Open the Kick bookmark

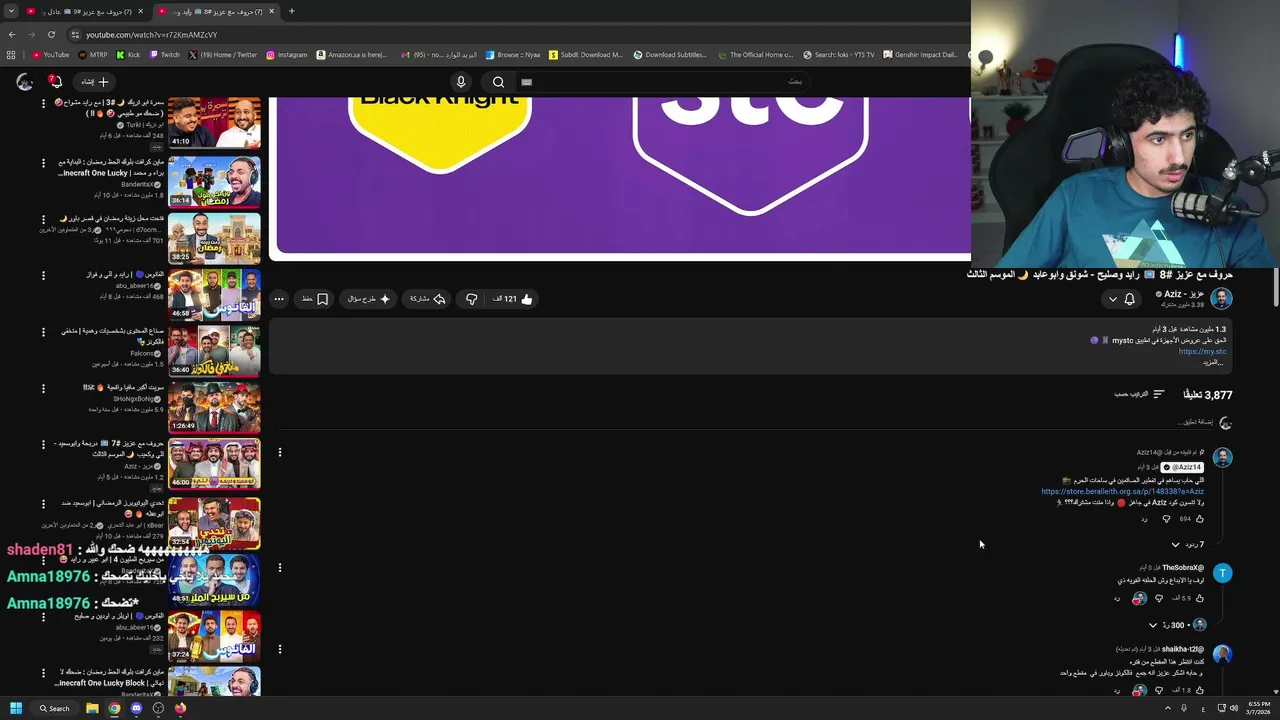coord(128,55)
